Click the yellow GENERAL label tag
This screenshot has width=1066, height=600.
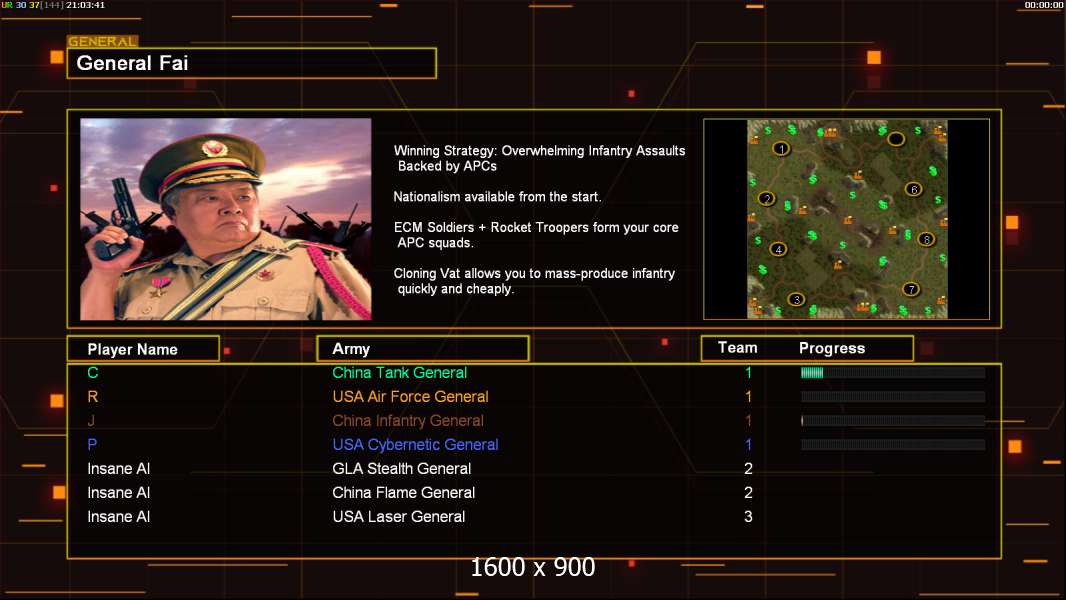pos(103,41)
